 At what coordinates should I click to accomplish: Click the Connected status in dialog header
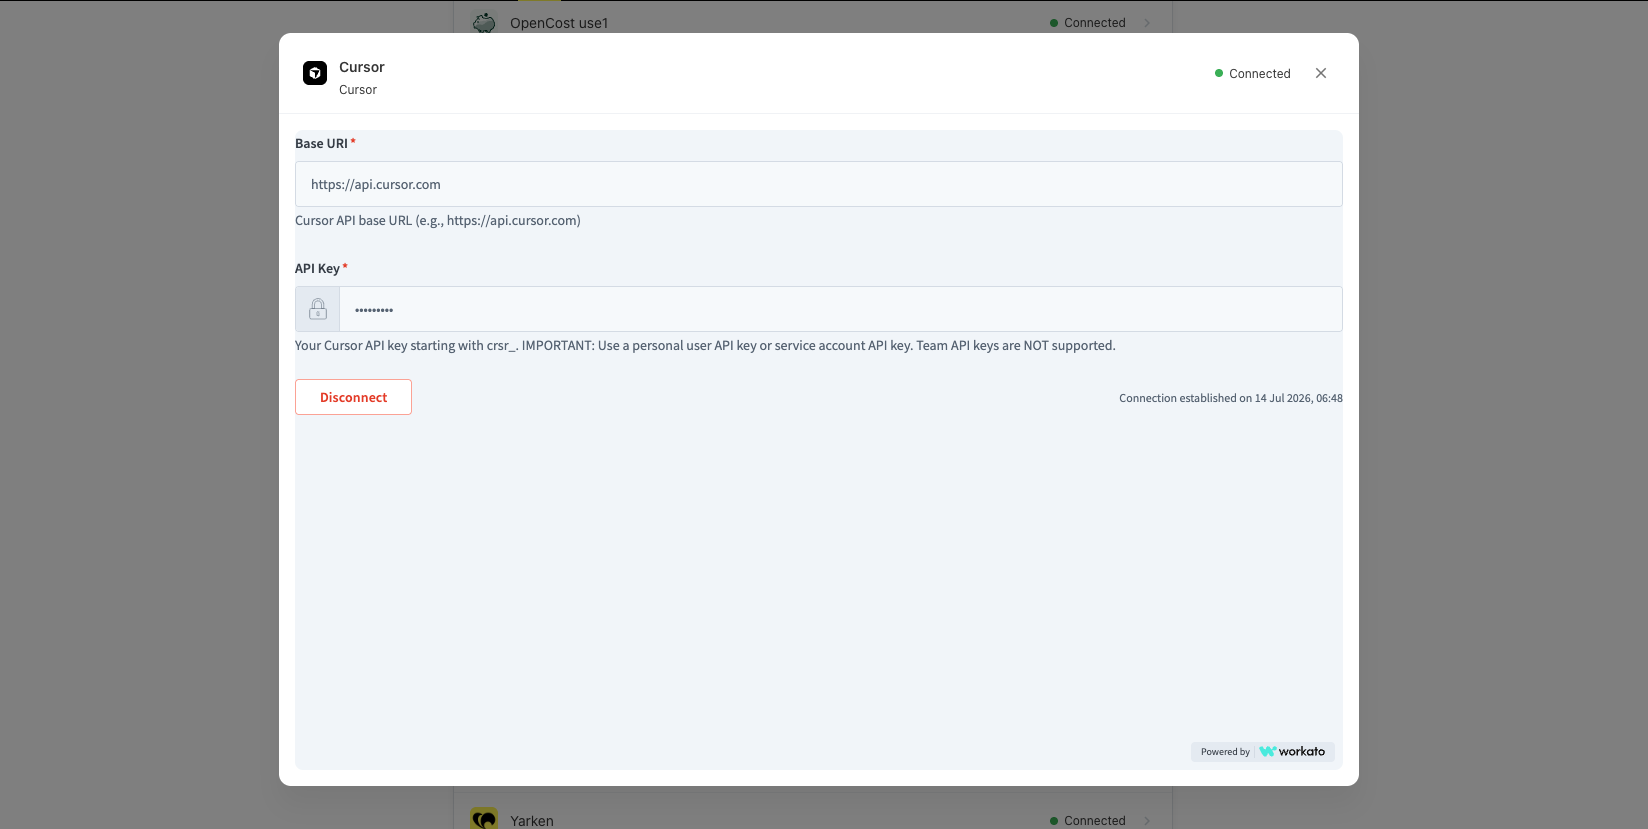(1252, 73)
